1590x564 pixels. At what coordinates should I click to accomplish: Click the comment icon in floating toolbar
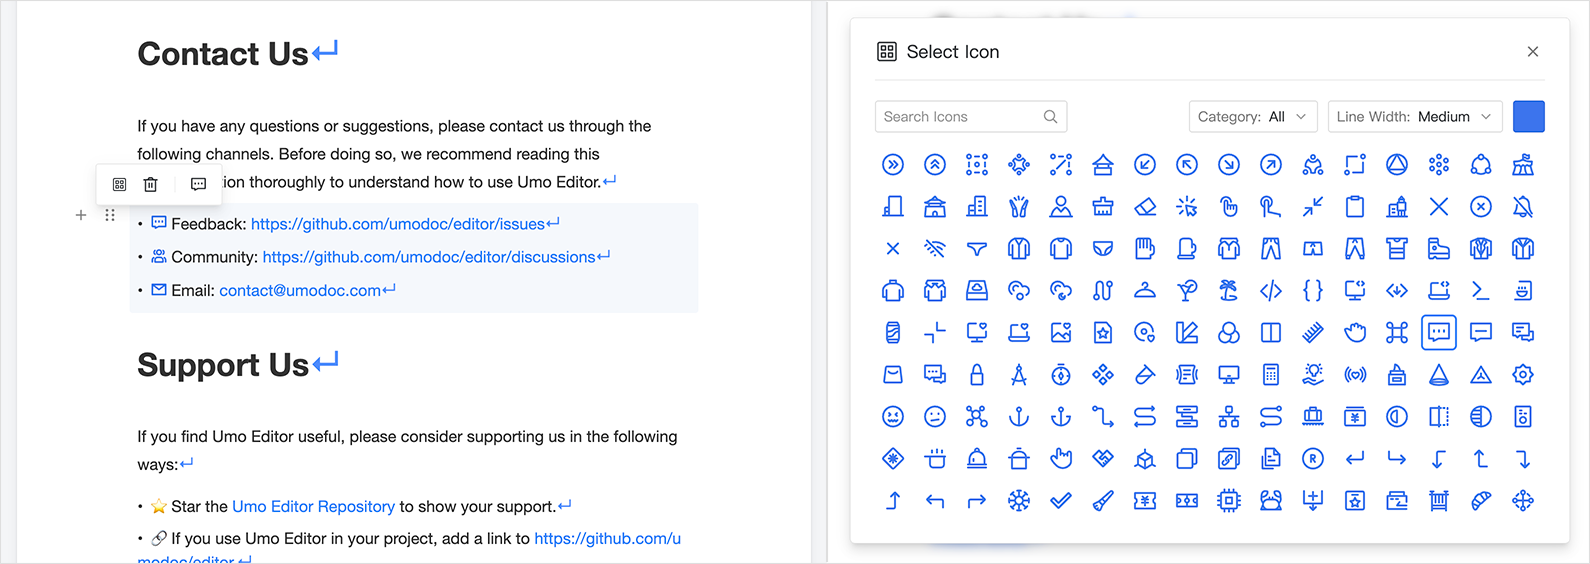[198, 184]
